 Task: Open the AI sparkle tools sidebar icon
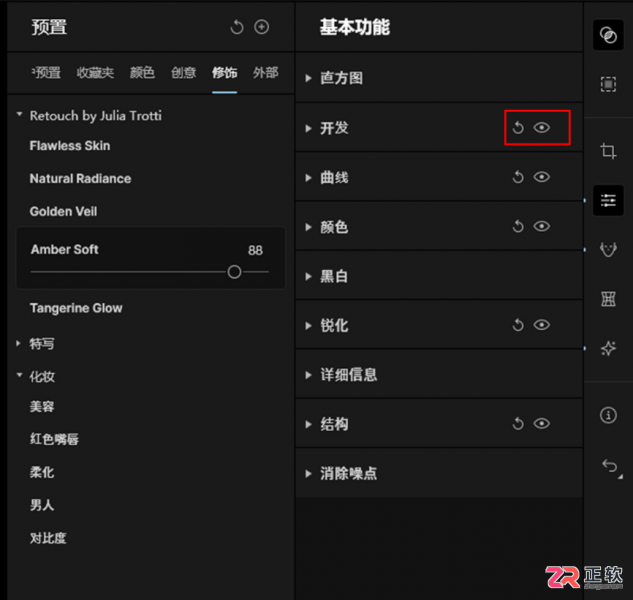pyautogui.click(x=608, y=348)
